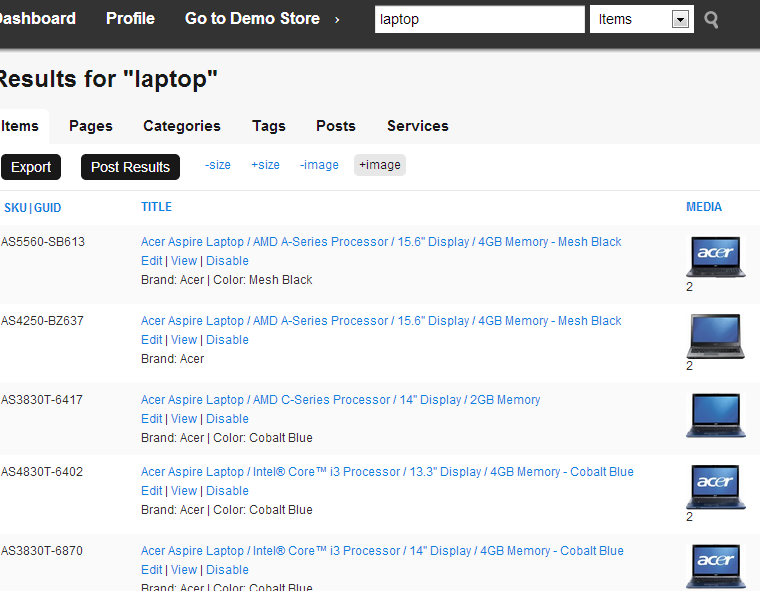
Task: View the AS5560-SB613 item
Action: (184, 261)
